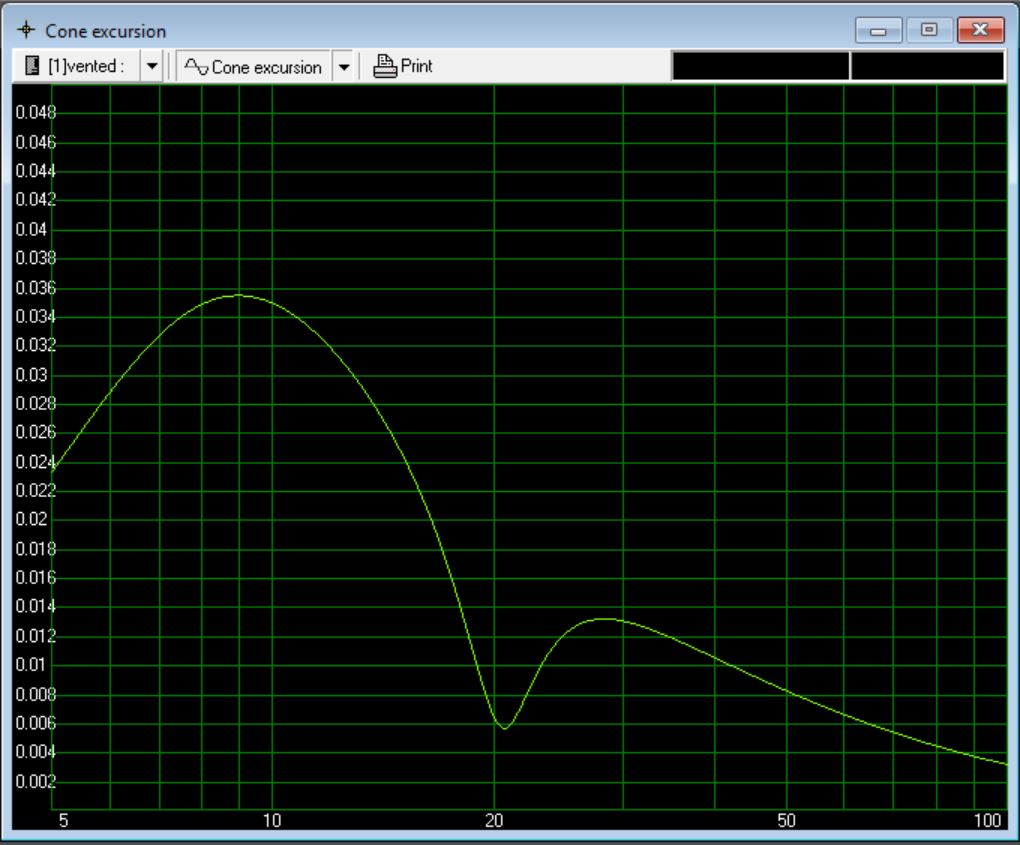
Task: Close the Cone excursion window
Action: coord(980,30)
